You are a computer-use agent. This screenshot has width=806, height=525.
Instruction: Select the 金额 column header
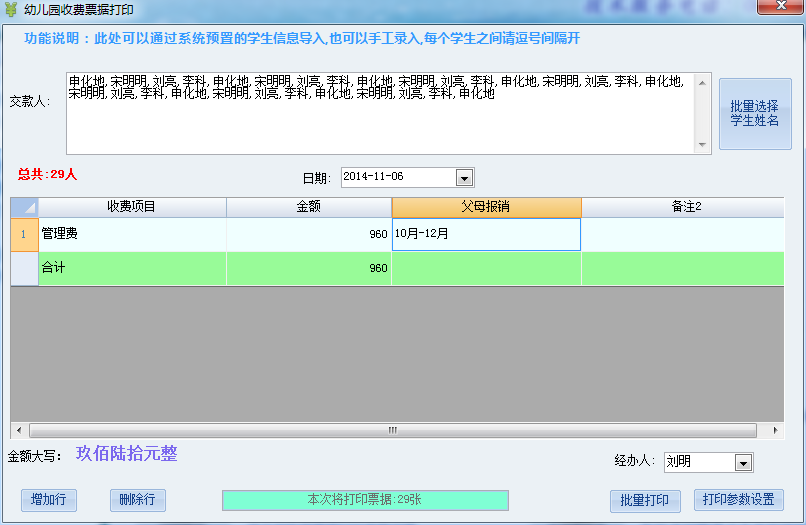click(x=308, y=207)
